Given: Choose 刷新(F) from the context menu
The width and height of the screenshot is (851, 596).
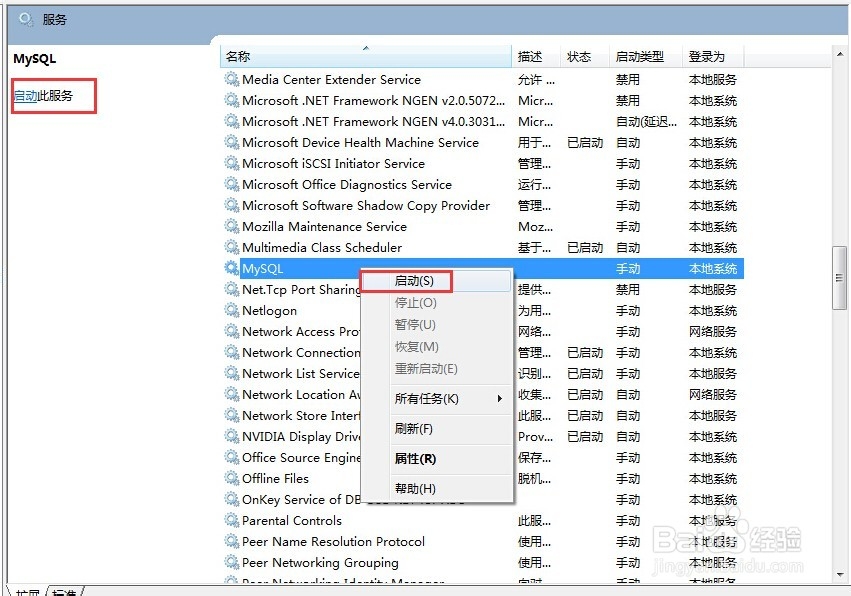Looking at the screenshot, I should pos(436,429).
